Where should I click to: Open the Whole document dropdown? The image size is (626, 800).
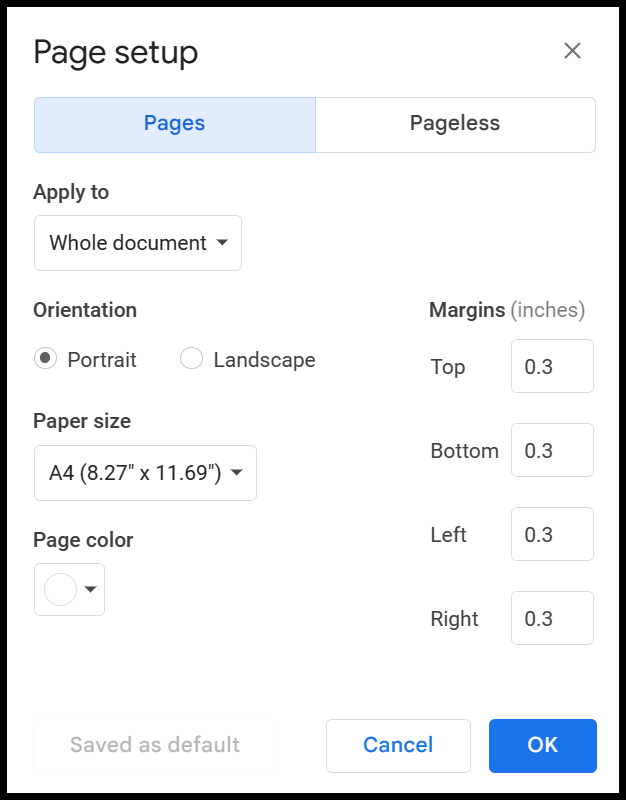[138, 243]
